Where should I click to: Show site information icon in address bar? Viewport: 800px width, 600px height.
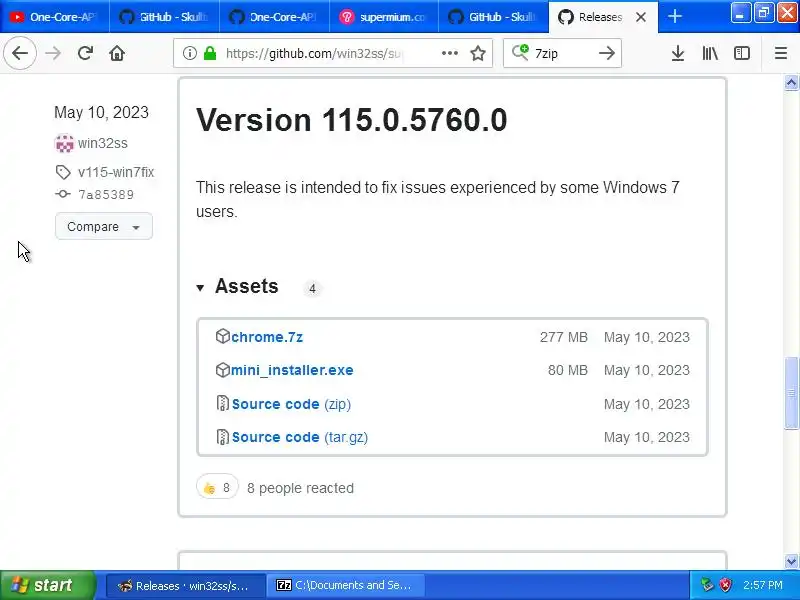click(x=190, y=53)
